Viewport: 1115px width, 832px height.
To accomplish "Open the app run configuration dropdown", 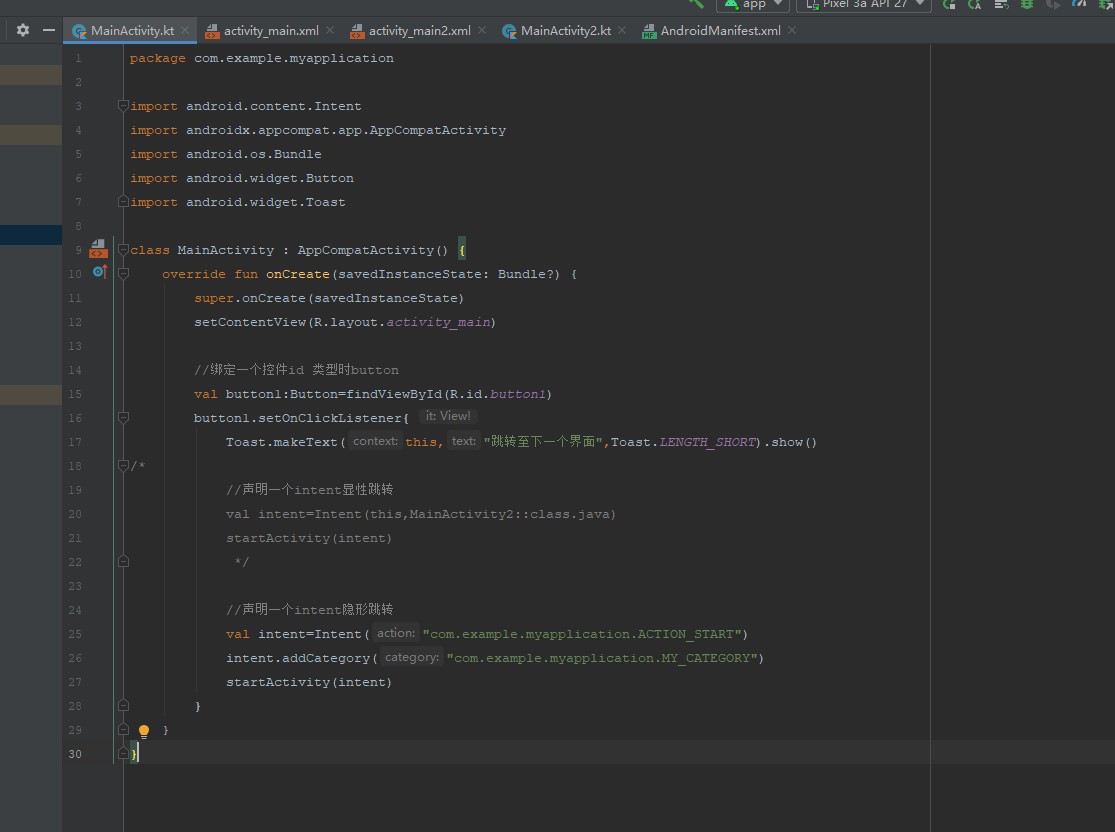I will coord(752,5).
